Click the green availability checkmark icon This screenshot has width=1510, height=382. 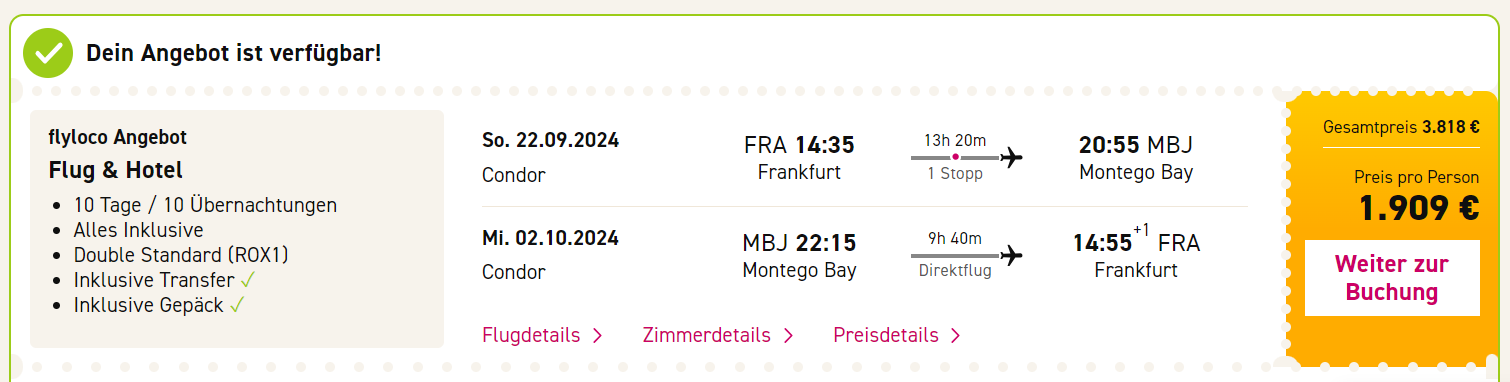48,53
